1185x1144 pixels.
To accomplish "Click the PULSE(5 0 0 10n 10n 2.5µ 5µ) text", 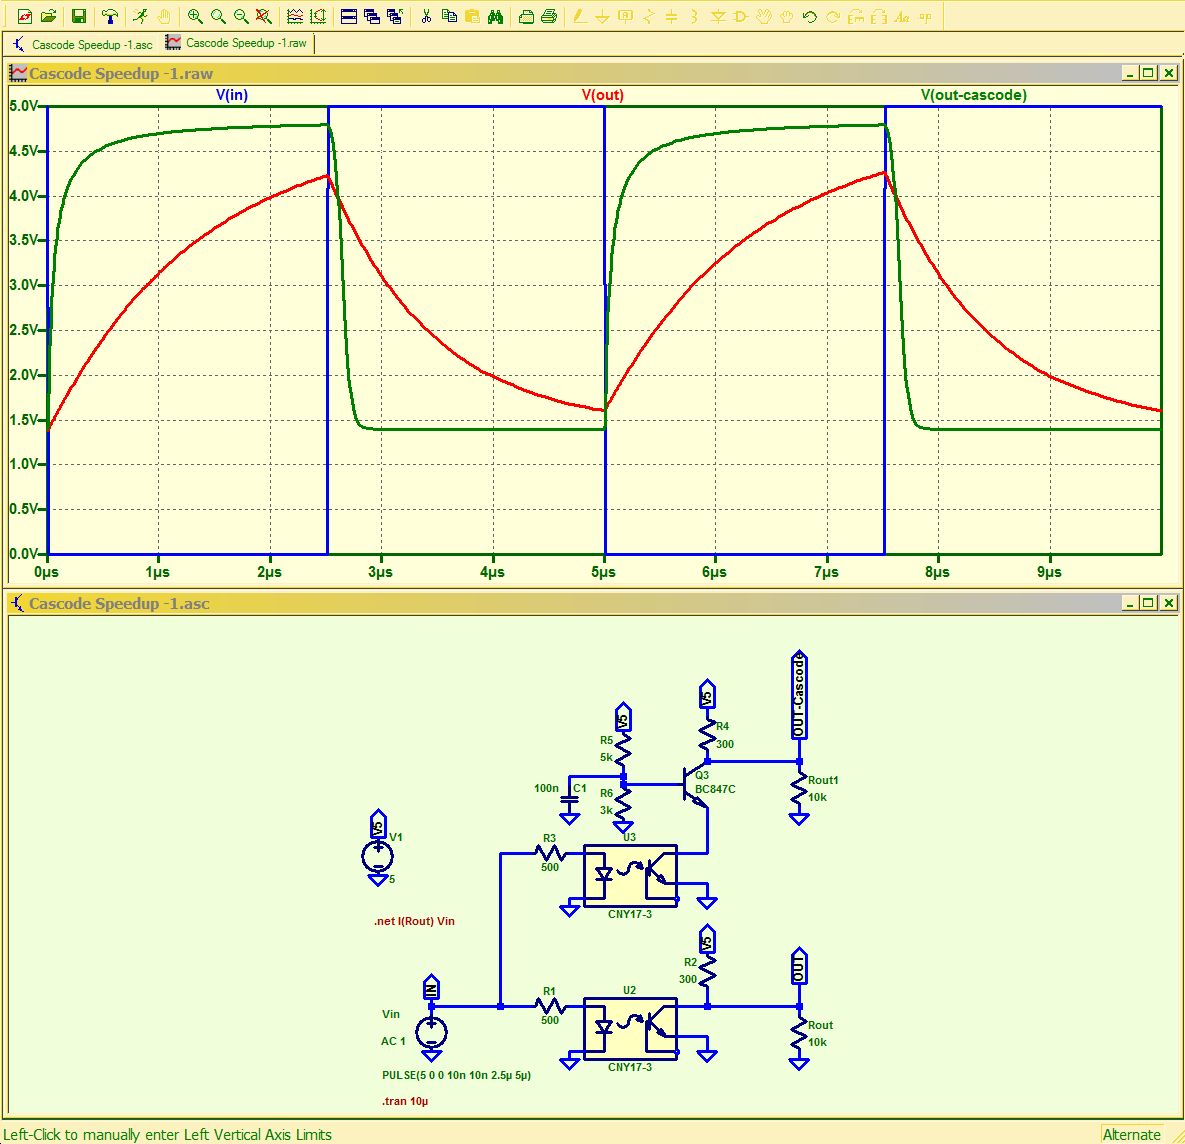I will [x=456, y=1075].
